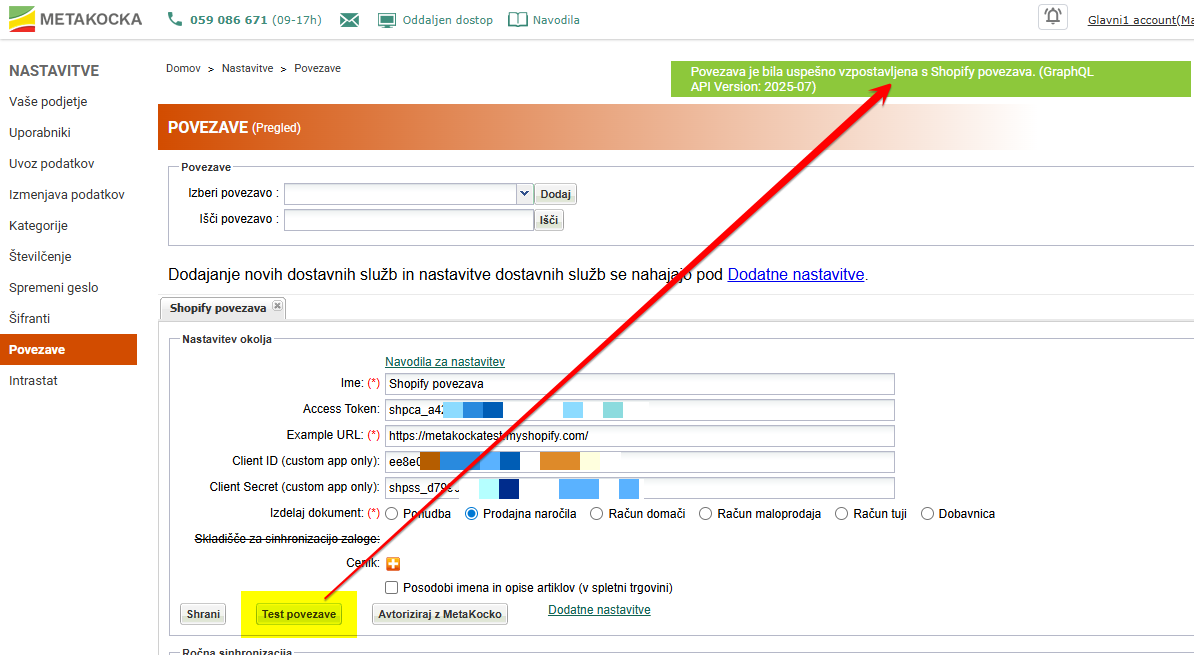This screenshot has height=655, width=1194.
Task: Click the Ime input field
Action: pos(640,384)
